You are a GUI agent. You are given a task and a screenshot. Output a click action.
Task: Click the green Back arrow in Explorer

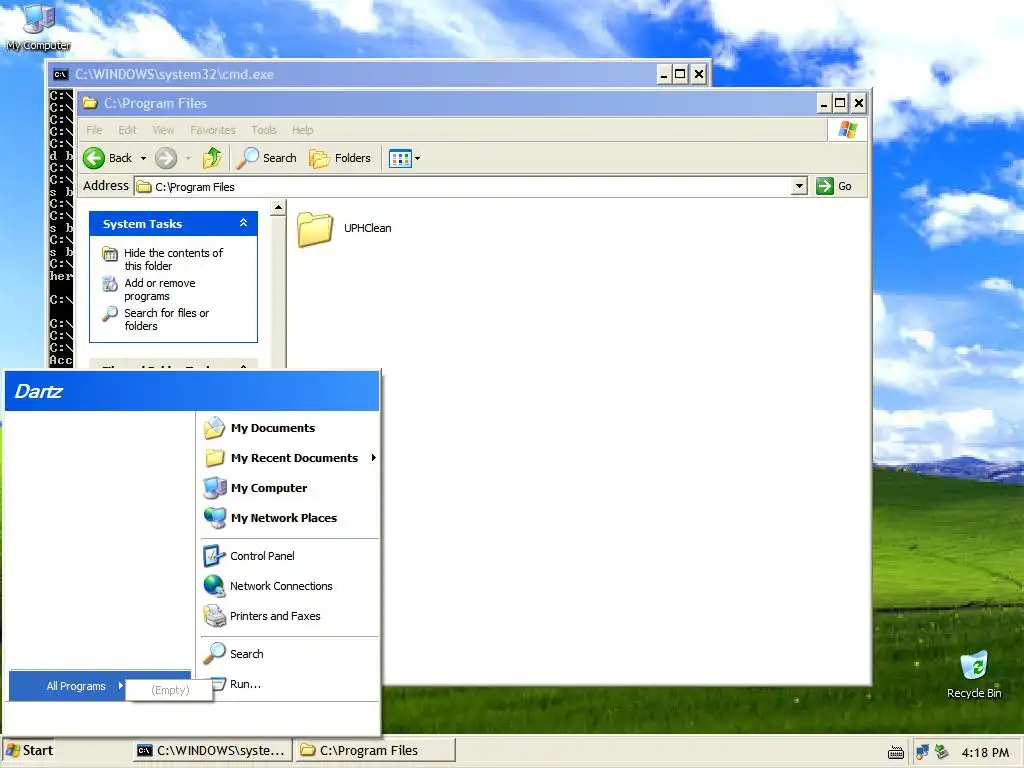tap(94, 158)
